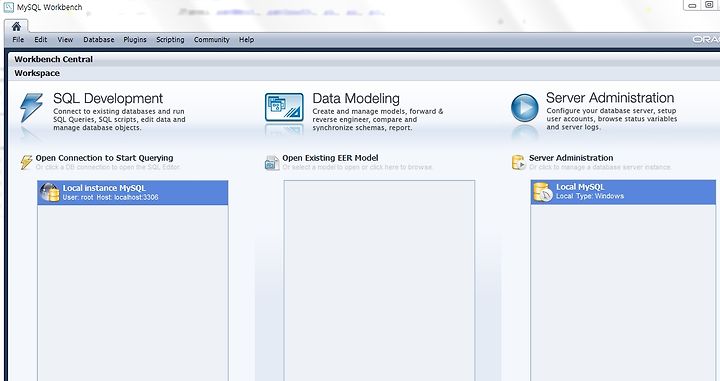Viewport: 720px width, 381px height.
Task: Click the Local MySQL server icon
Action: (x=542, y=192)
